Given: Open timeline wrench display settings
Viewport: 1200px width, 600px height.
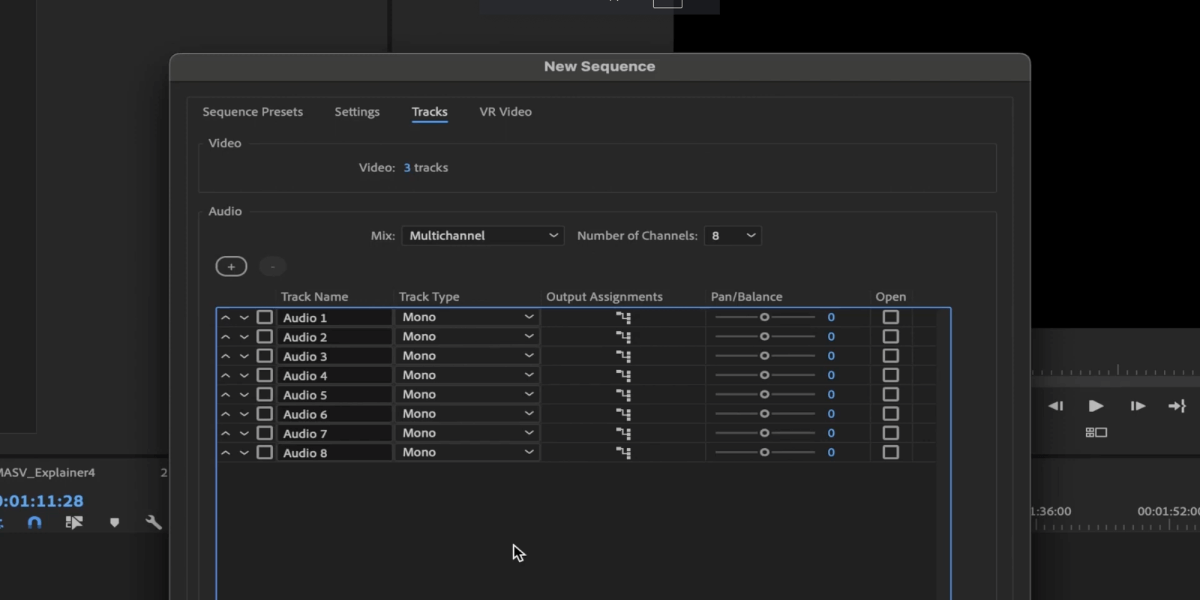Looking at the screenshot, I should [x=153, y=522].
